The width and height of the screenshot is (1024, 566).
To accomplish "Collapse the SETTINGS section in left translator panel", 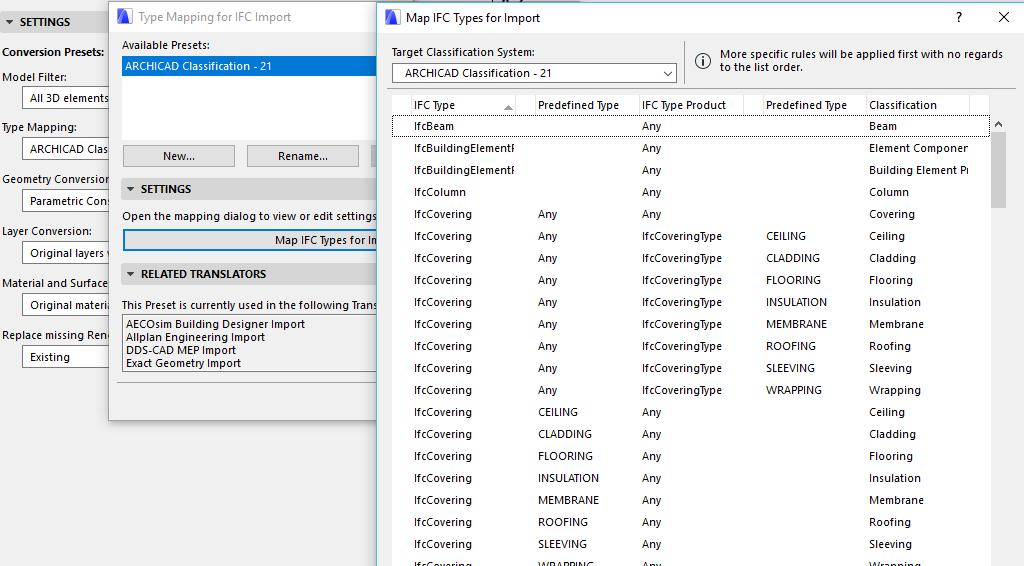I will click(9, 22).
